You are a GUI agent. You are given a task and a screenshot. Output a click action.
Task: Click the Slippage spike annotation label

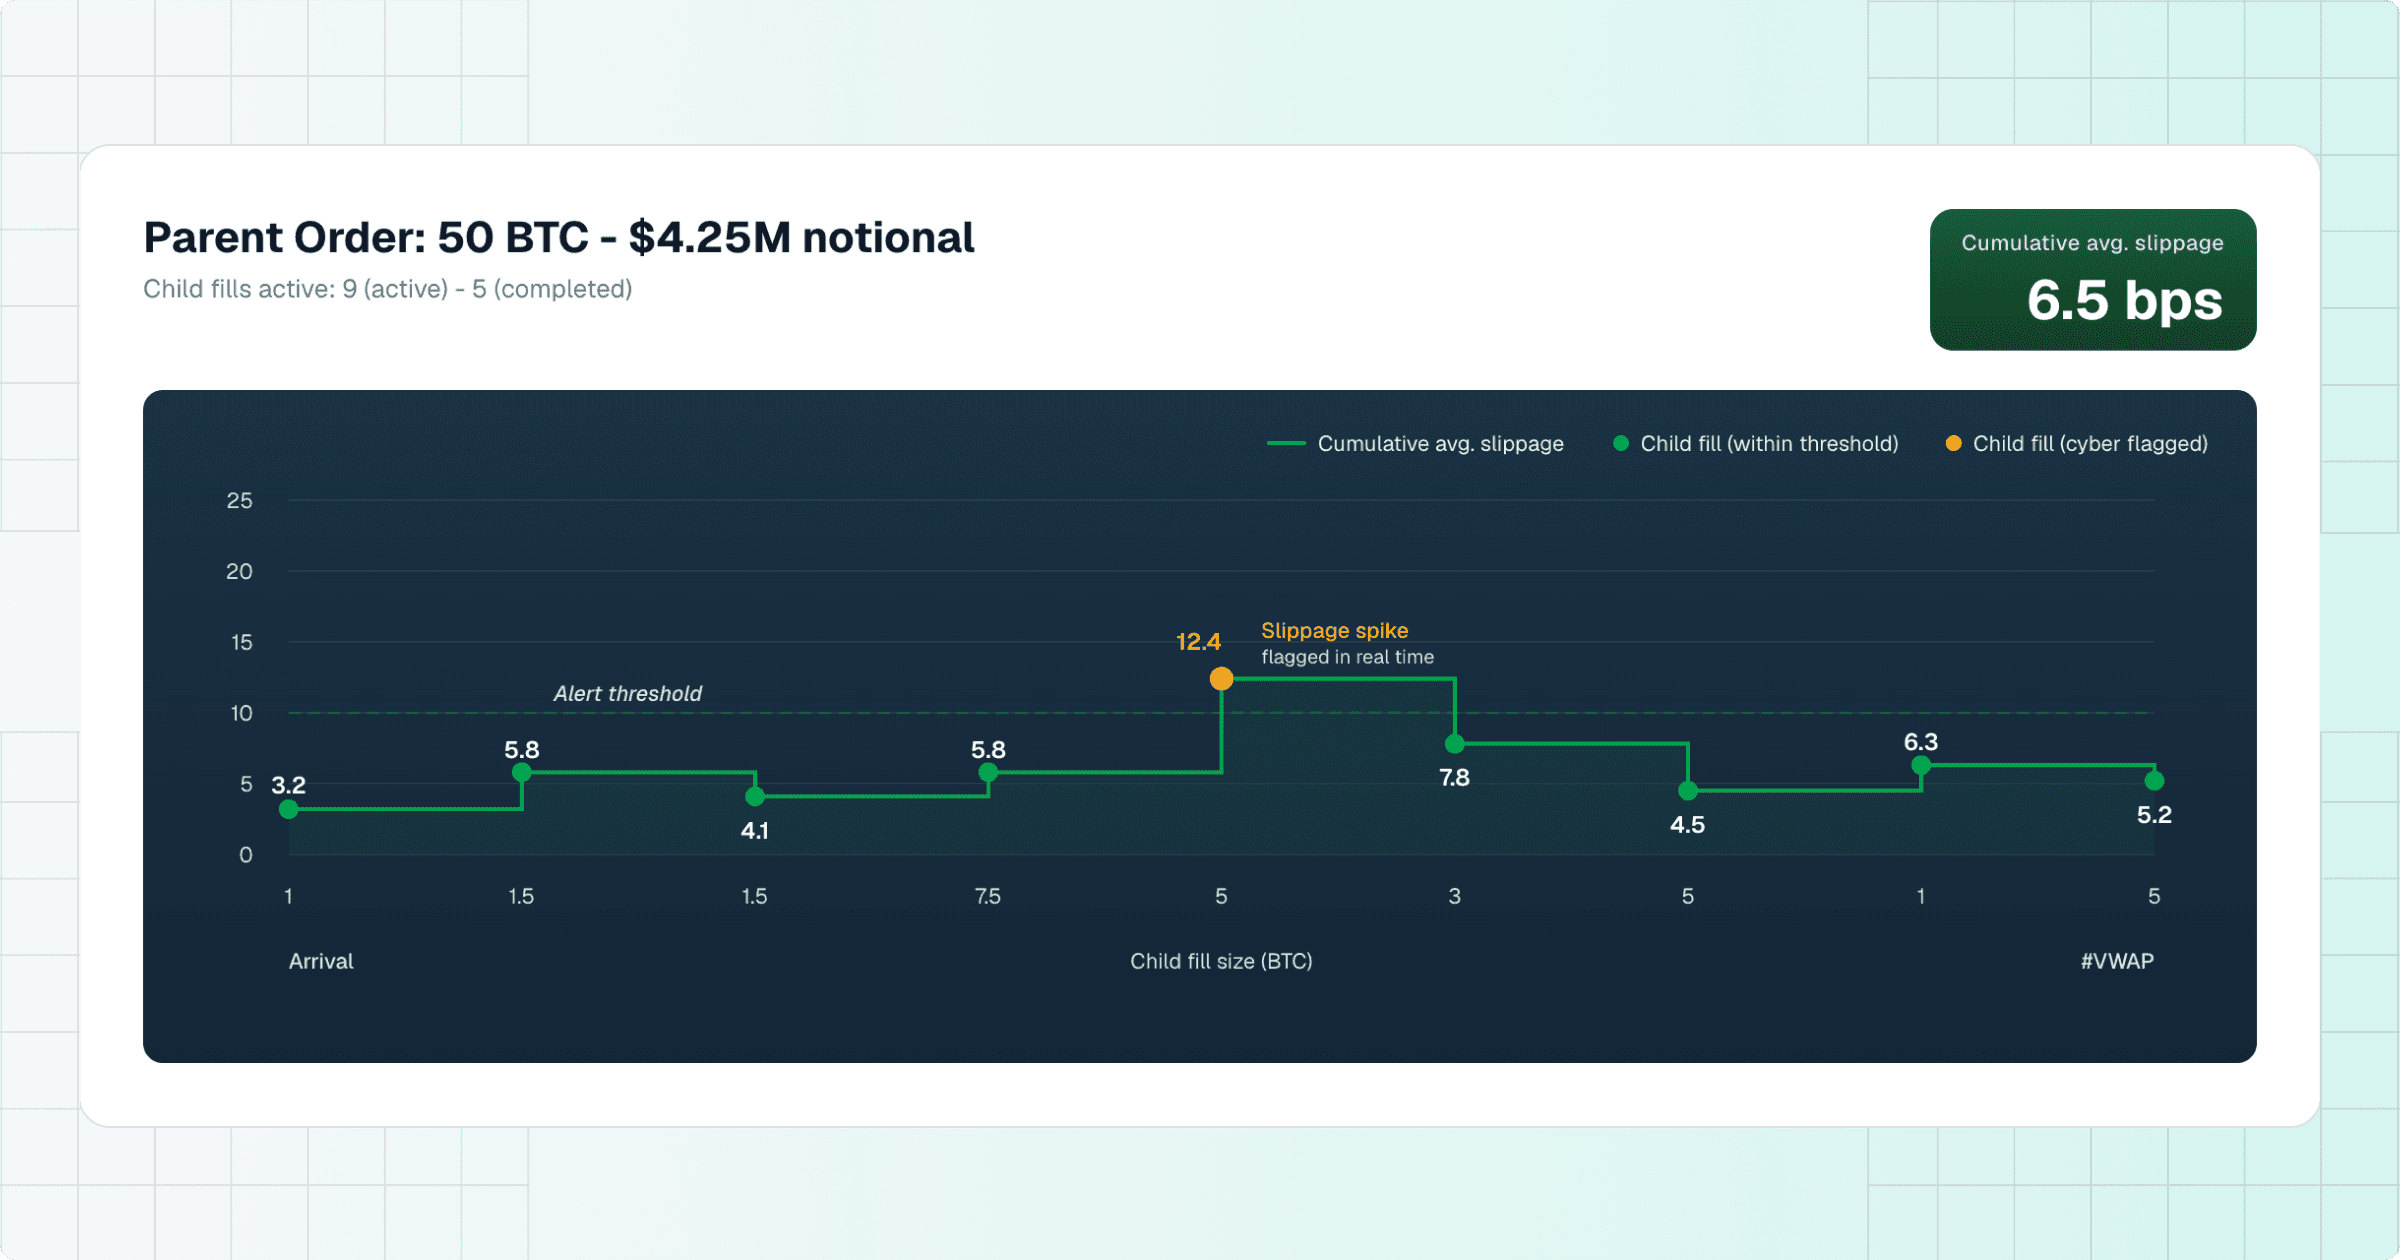[x=1334, y=631]
